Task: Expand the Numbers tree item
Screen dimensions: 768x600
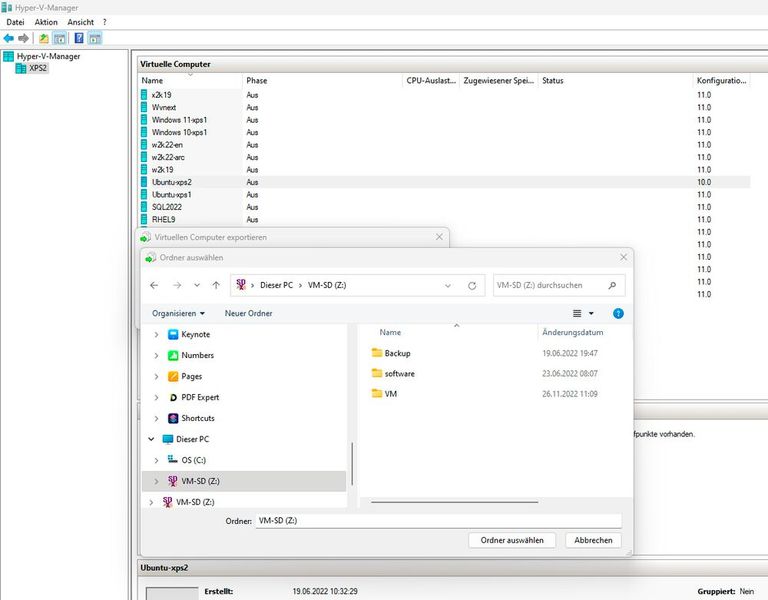Action: click(156, 356)
